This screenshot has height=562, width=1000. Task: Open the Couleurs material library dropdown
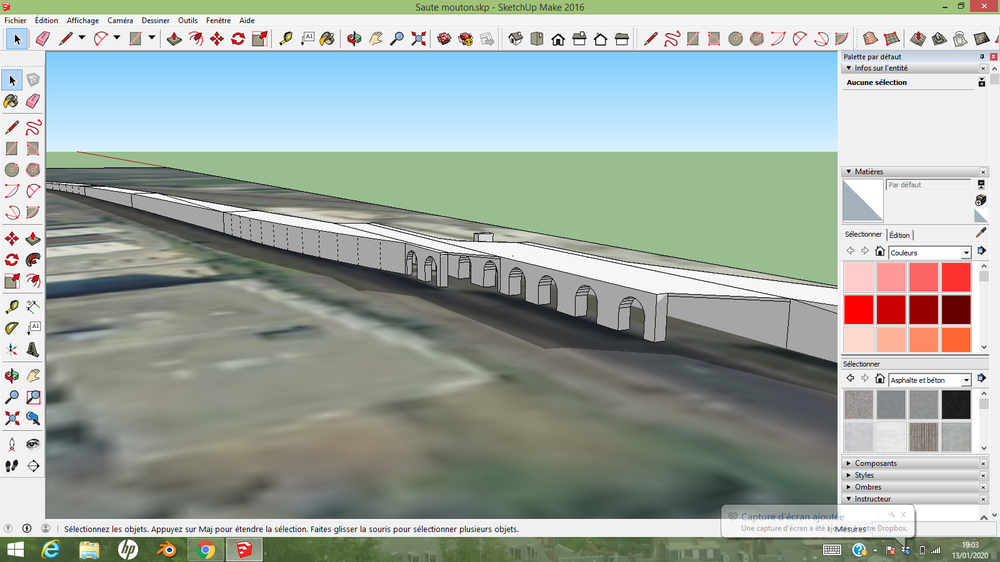966,253
